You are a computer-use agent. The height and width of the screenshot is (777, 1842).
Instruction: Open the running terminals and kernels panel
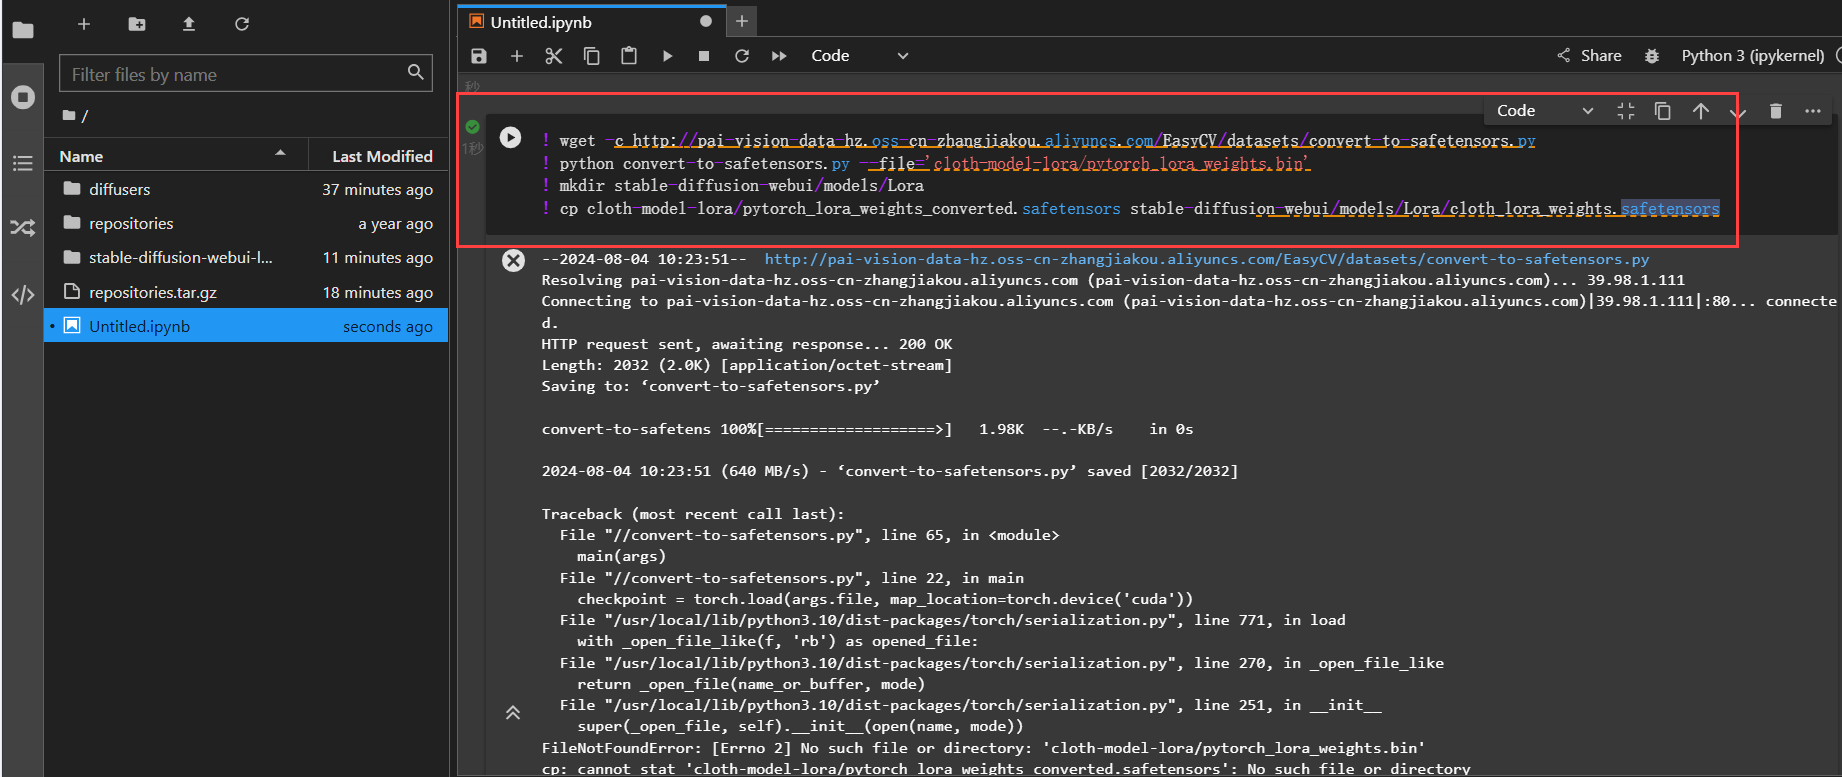click(x=22, y=97)
